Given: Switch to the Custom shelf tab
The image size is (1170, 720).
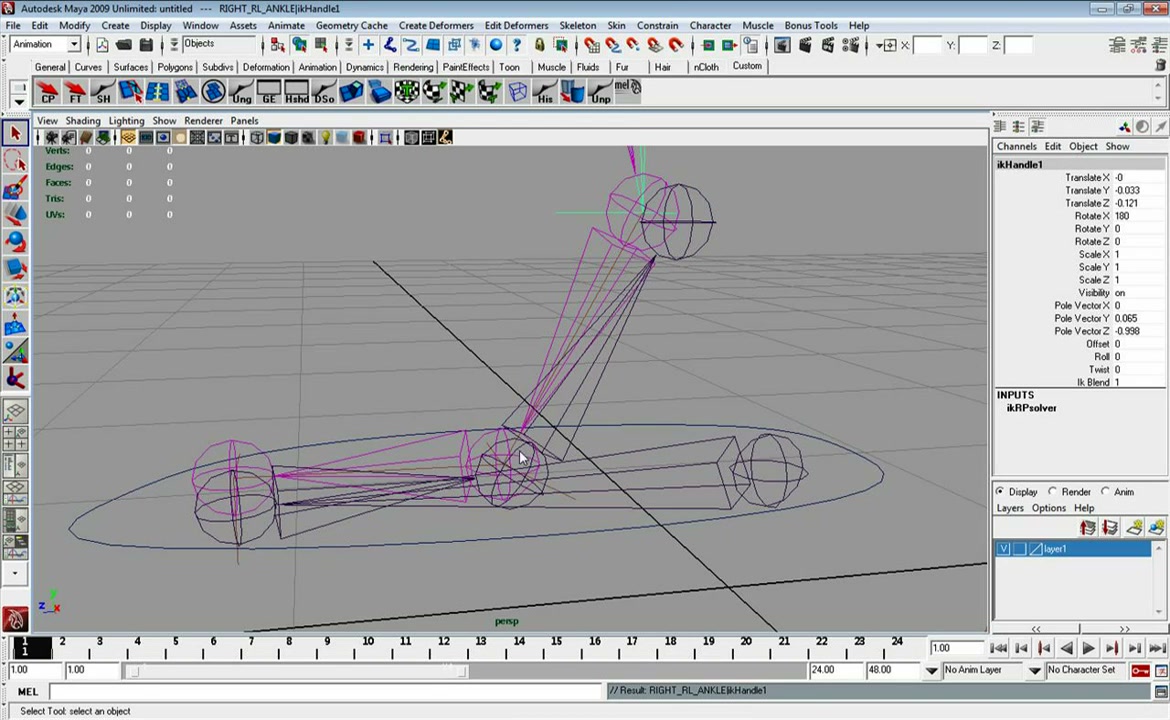Looking at the screenshot, I should pyautogui.click(x=747, y=66).
